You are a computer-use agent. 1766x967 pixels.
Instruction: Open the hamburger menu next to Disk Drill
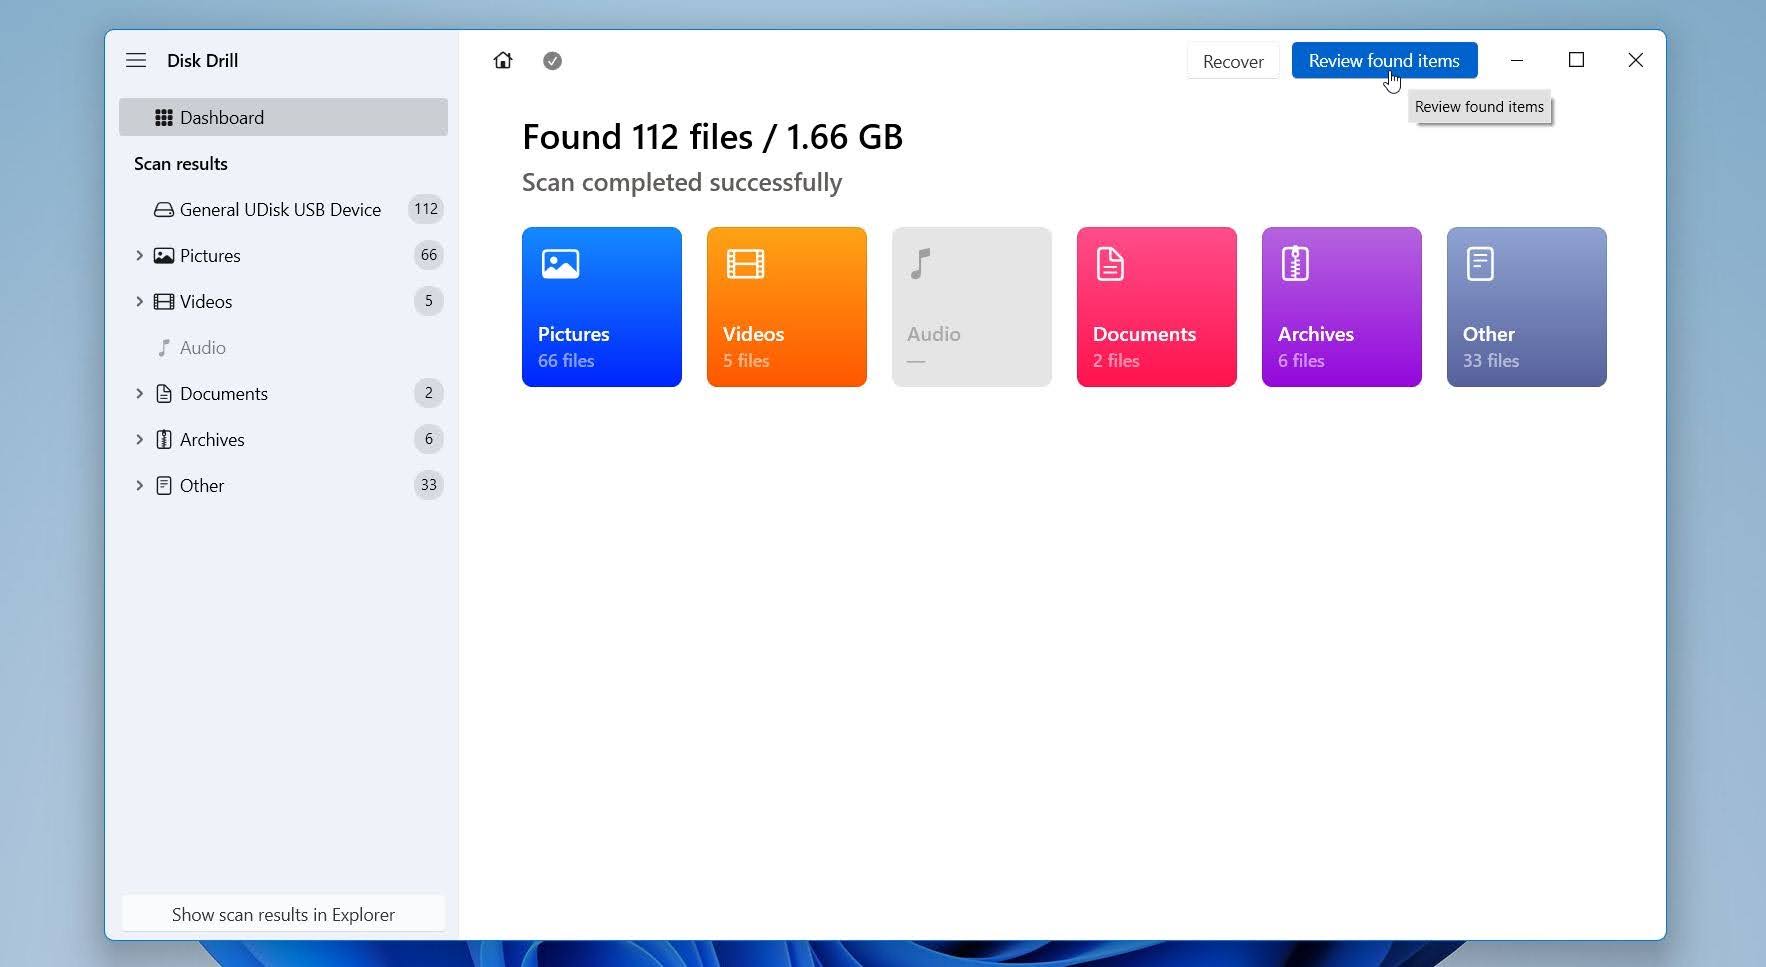click(x=136, y=60)
